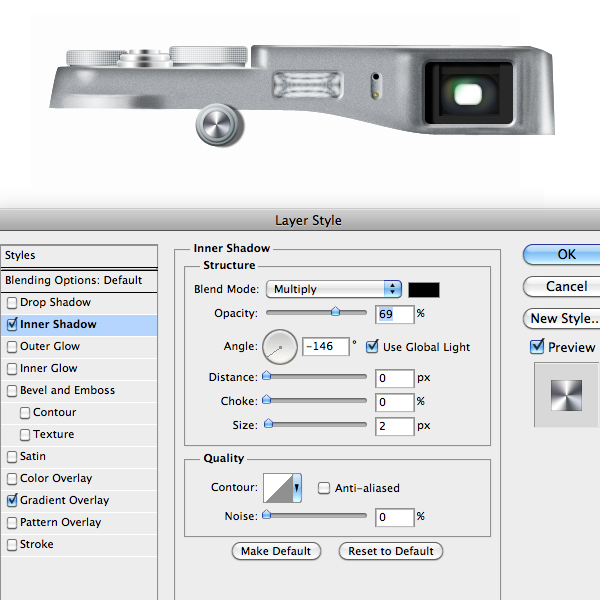Open the Blend Mode Multiply dropdown
The height and width of the screenshot is (600, 600).
(334, 289)
